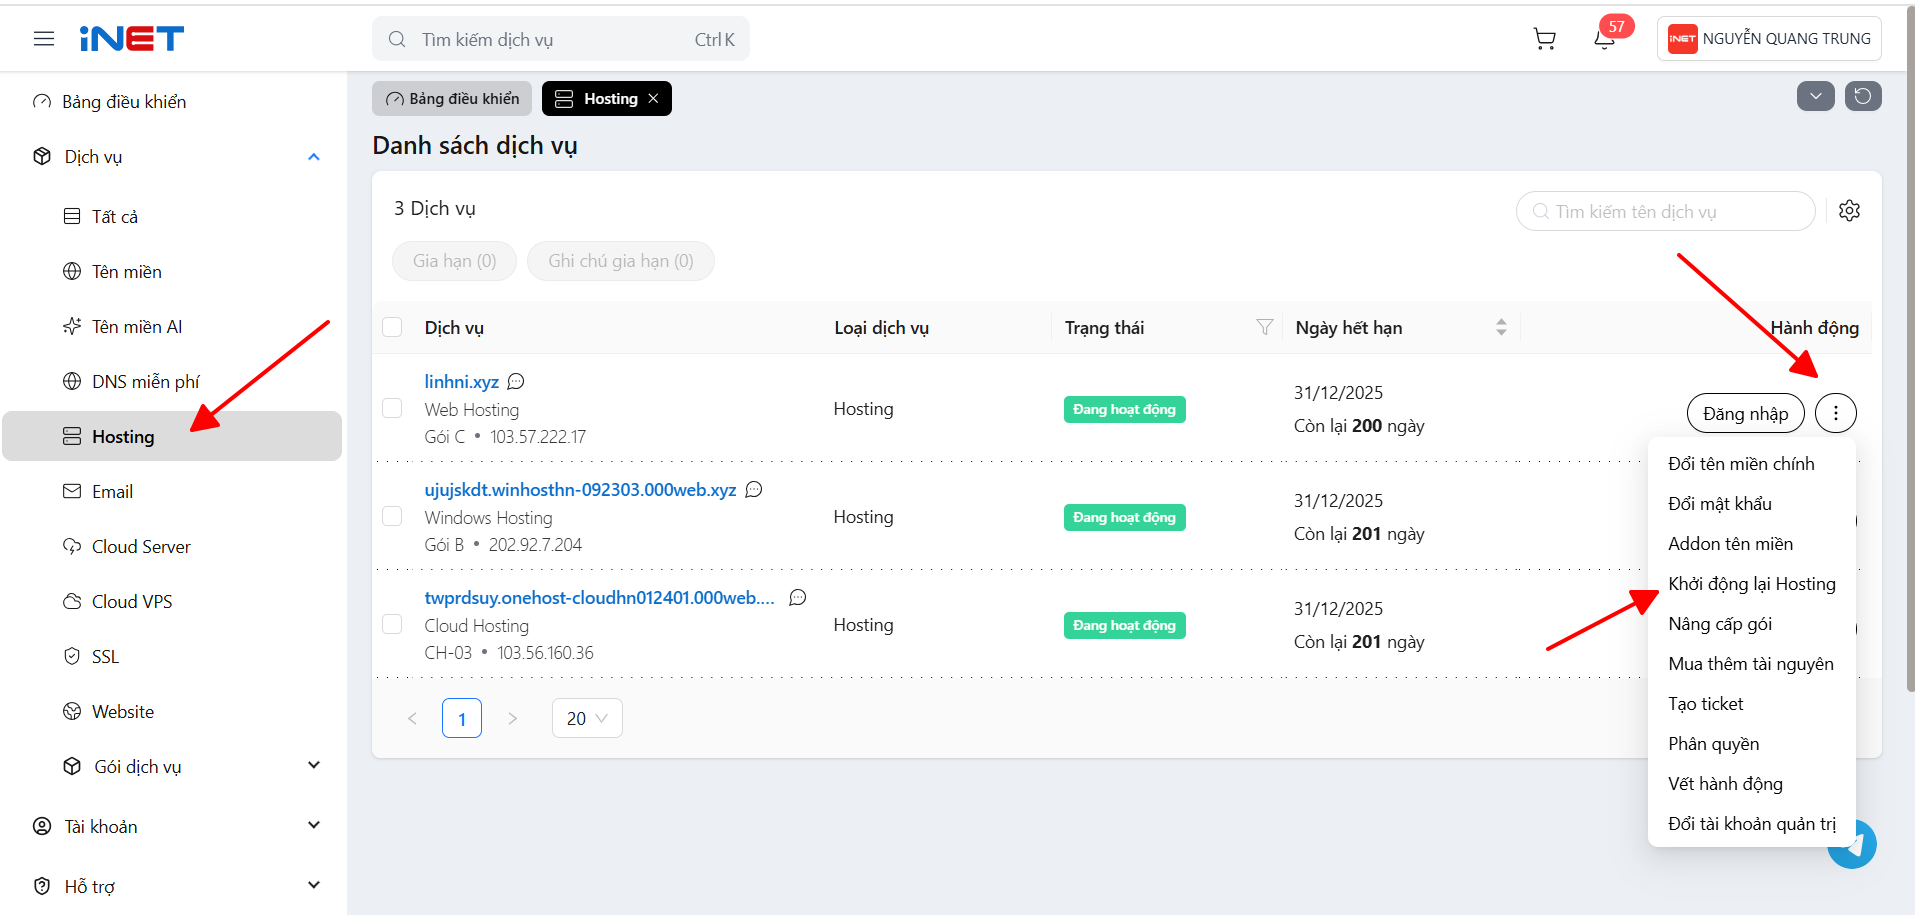Select Tên miền AI in the sidebar
This screenshot has width=1915, height=915.
tap(137, 327)
